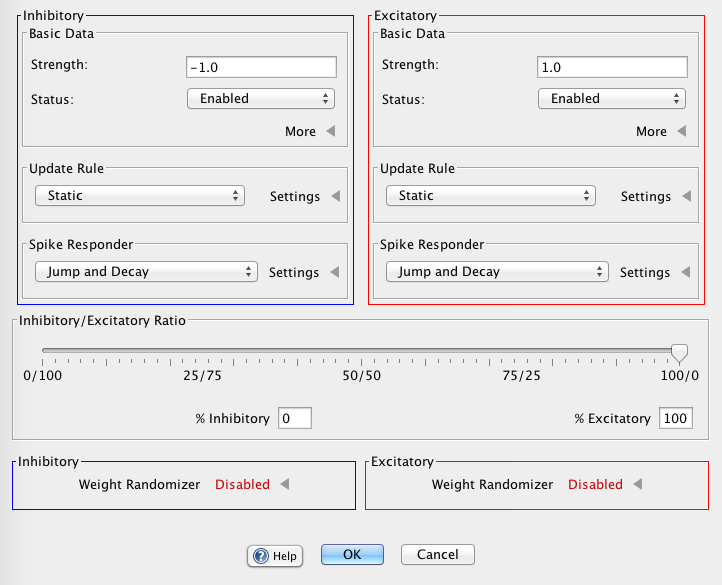Viewport: 722px width, 585px height.
Task: Click the Inhibitory Strength field
Action: click(262, 67)
